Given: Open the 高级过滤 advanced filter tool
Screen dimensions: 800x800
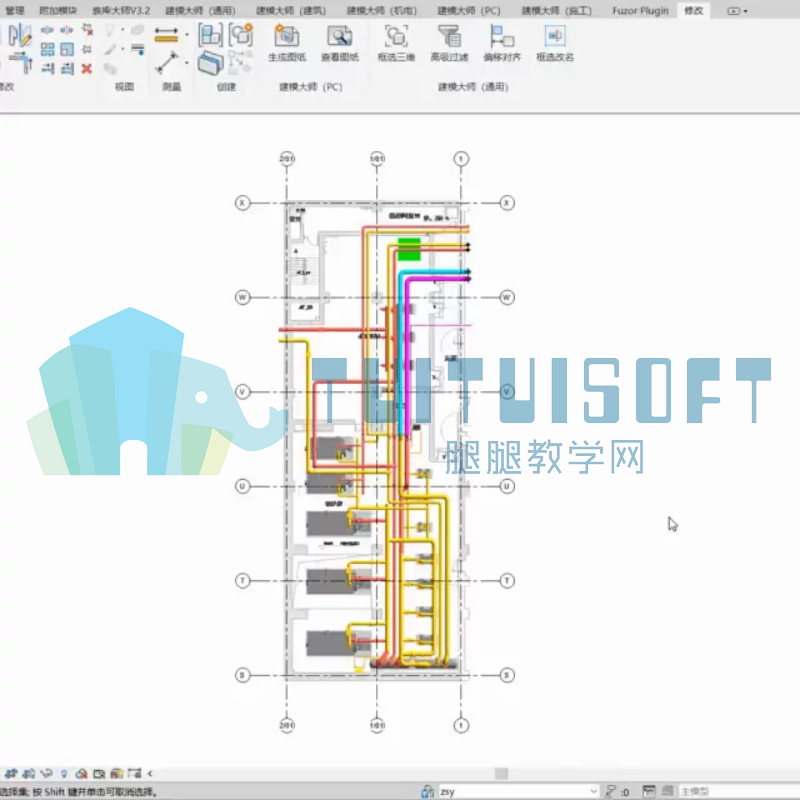Looking at the screenshot, I should pyautogui.click(x=449, y=37).
